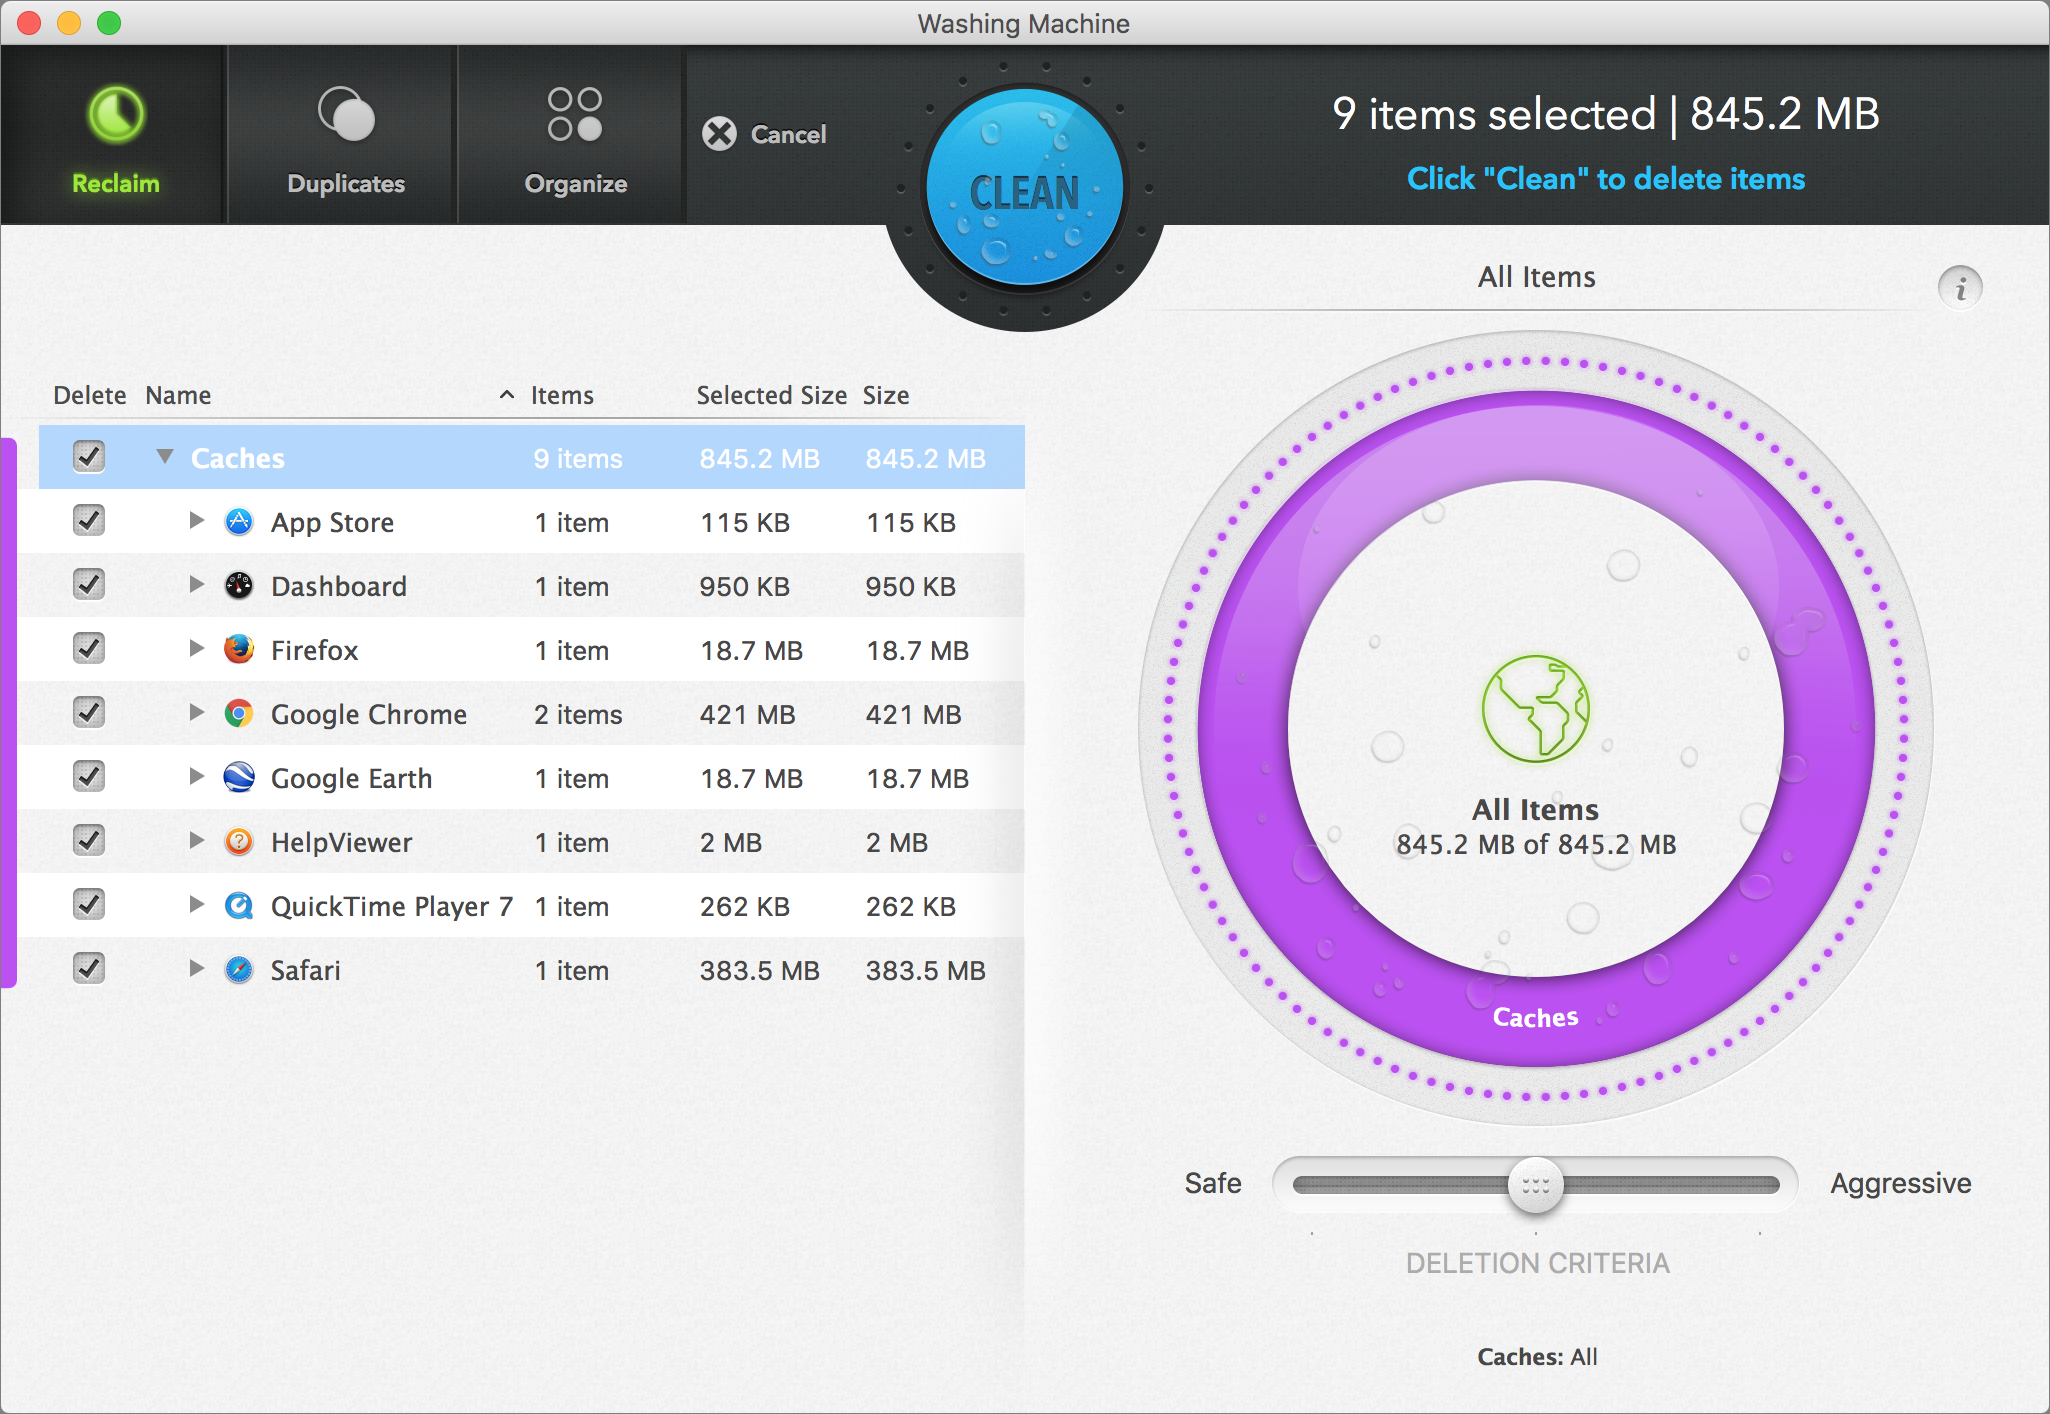
Task: Click the Delete column header
Action: pos(89,395)
